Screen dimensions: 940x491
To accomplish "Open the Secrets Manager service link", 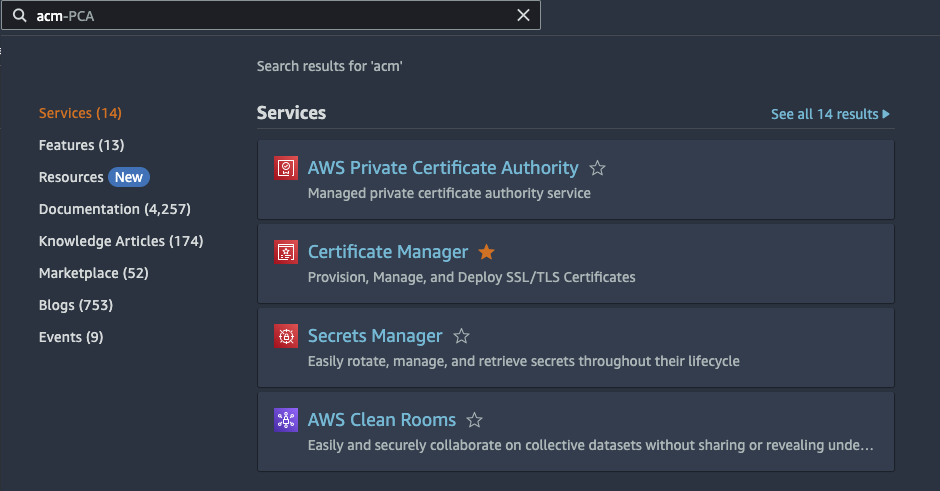I will coord(375,336).
